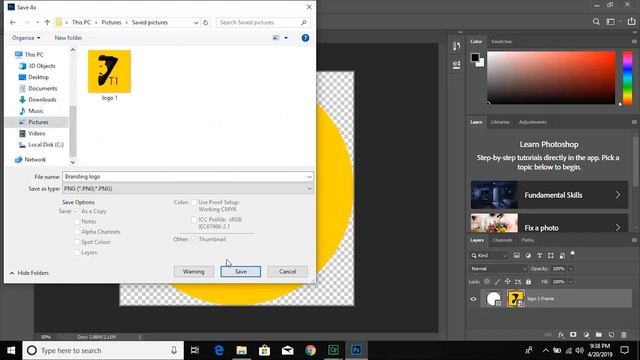The height and width of the screenshot is (360, 640).
Task: Click the Photoshop search magnifier icon
Action: tap(596, 22)
